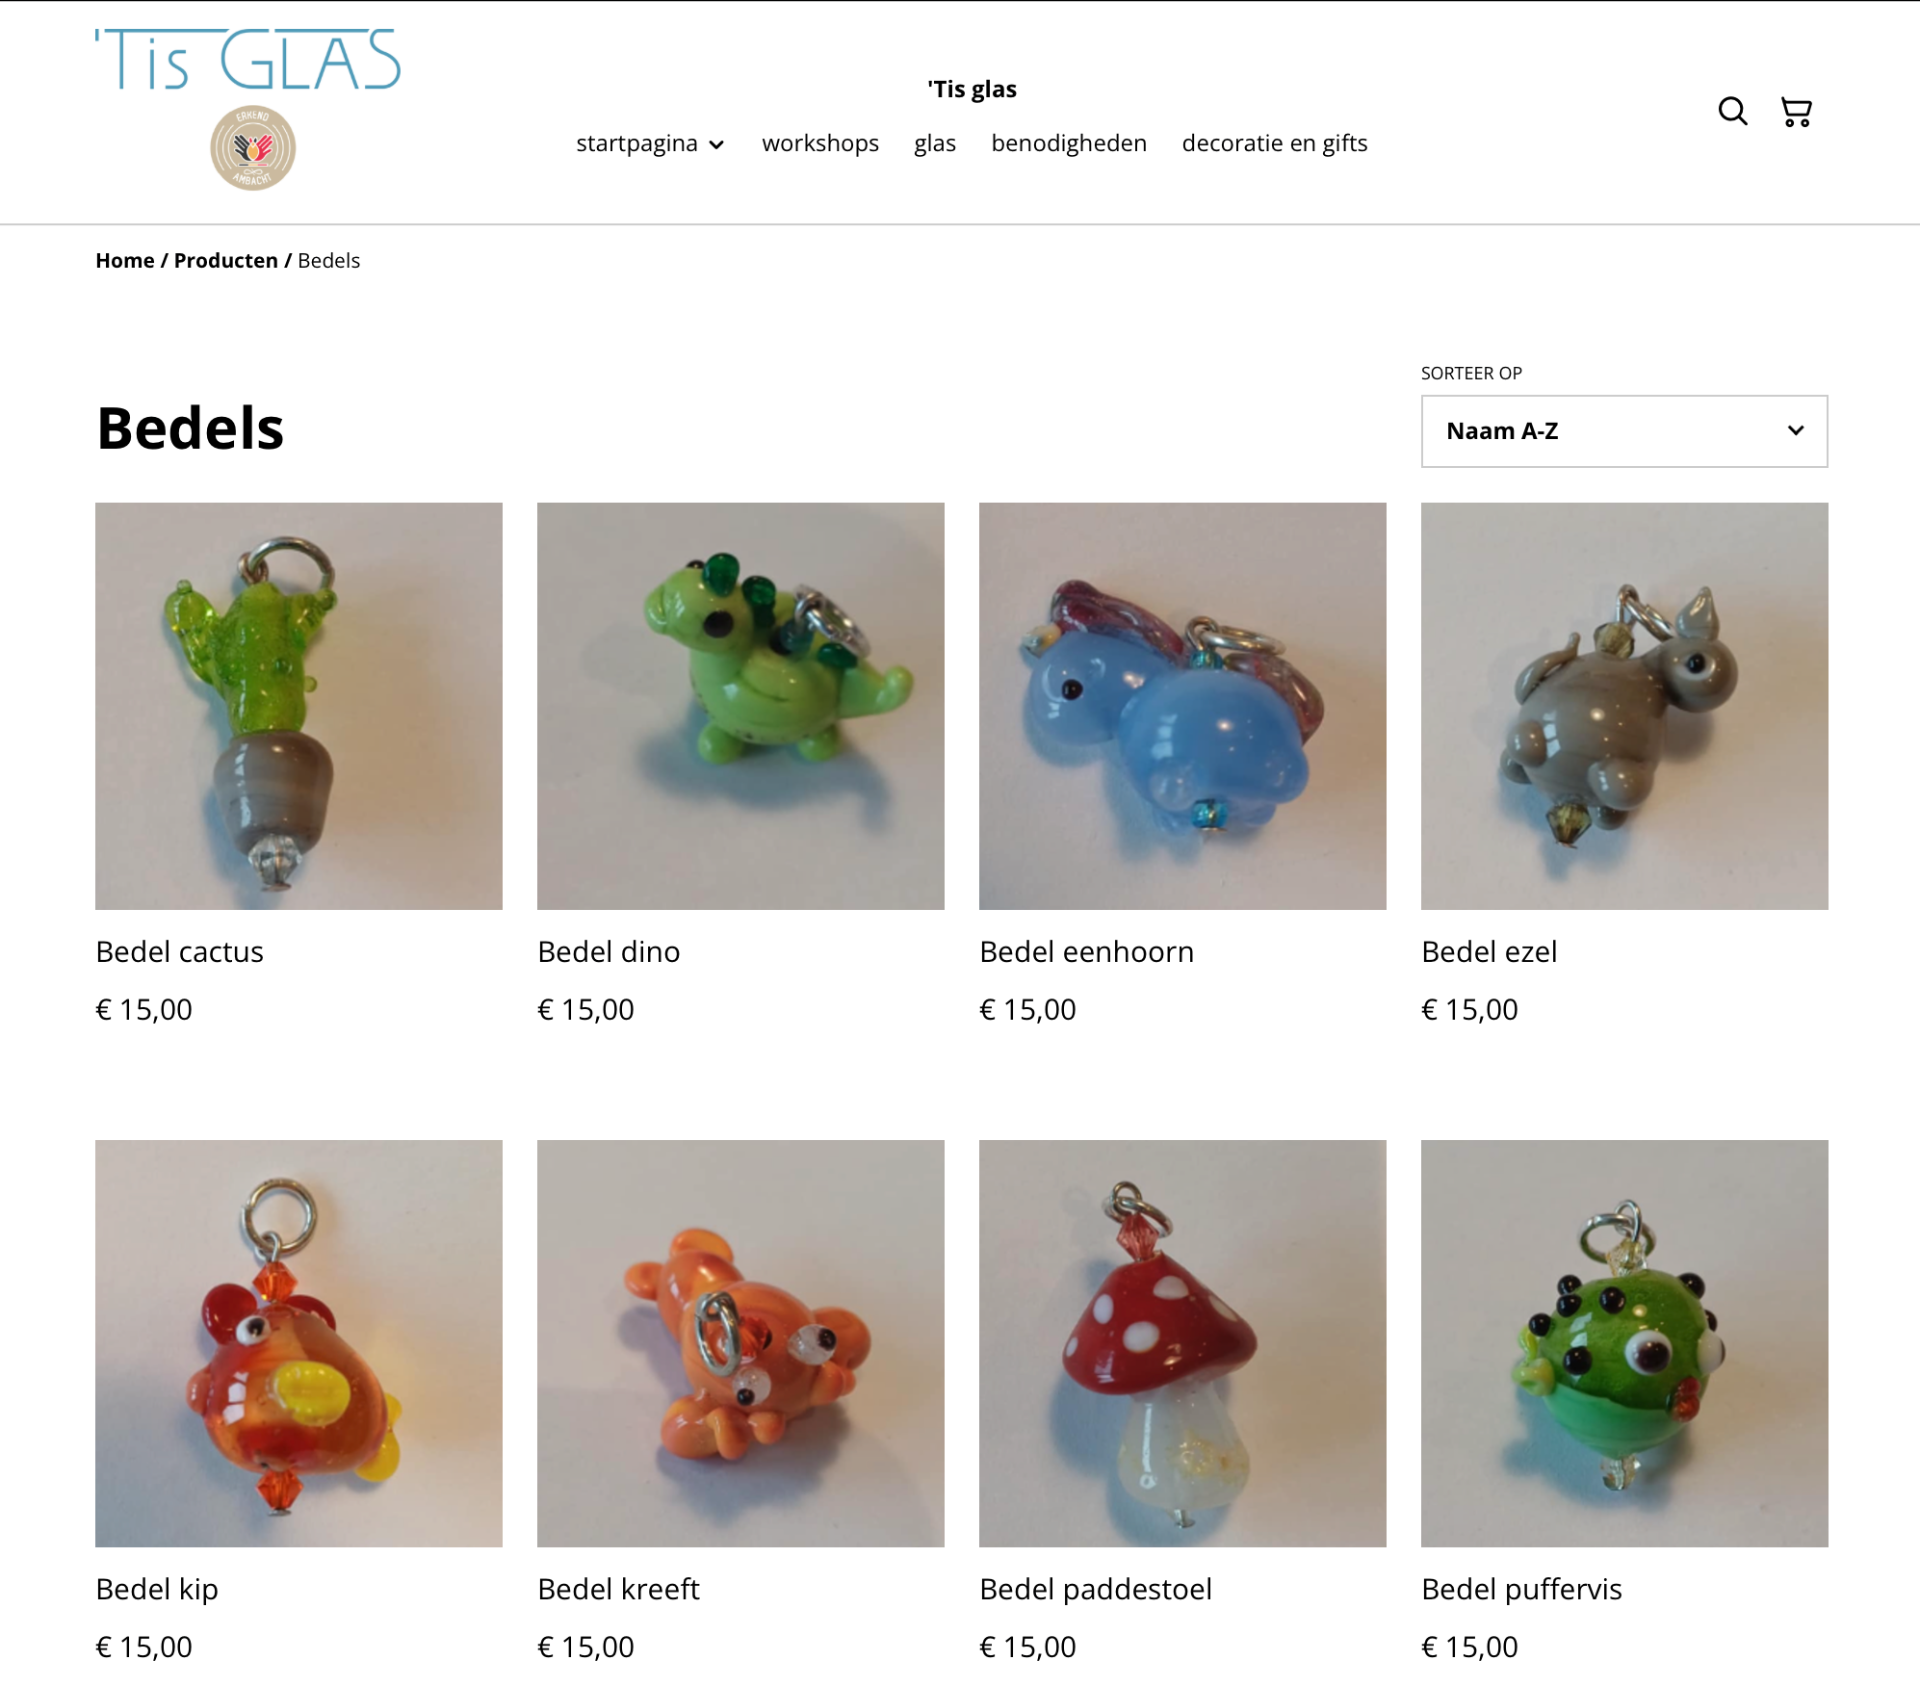Open the glas menu item
The width and height of the screenshot is (1920, 1708).
pyautogui.click(x=935, y=143)
